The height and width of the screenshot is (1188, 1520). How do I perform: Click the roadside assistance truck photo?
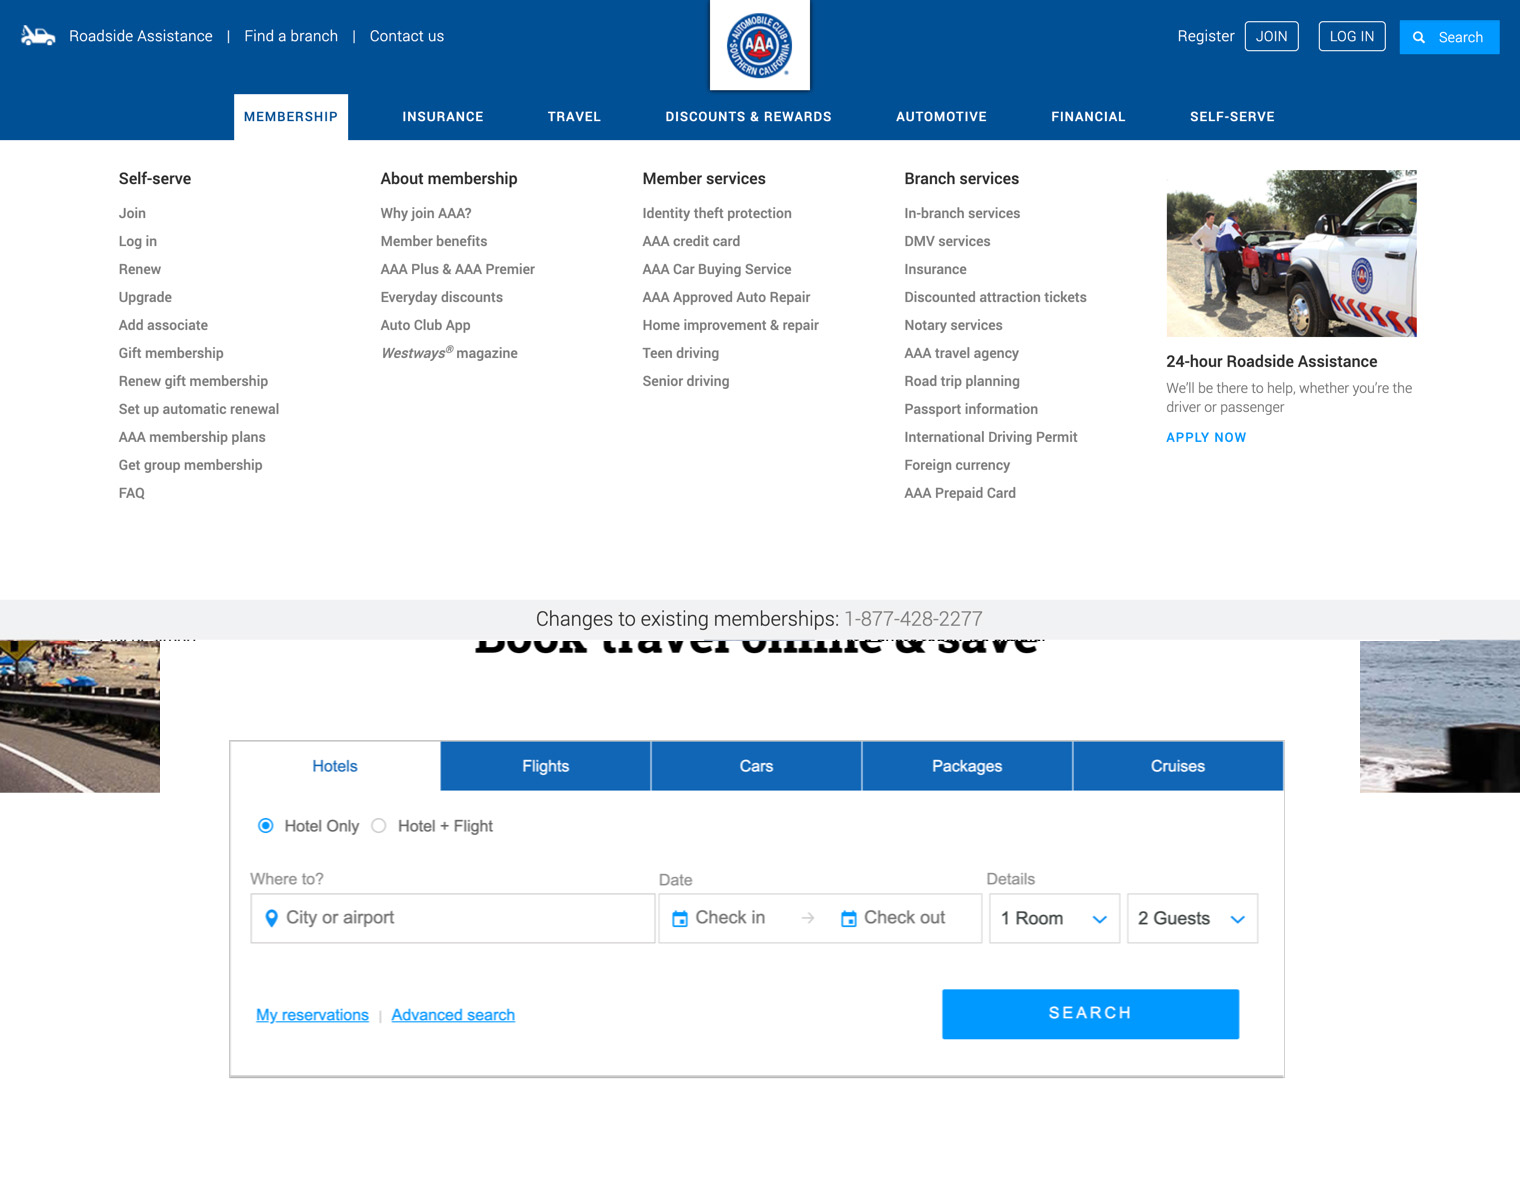point(1291,253)
